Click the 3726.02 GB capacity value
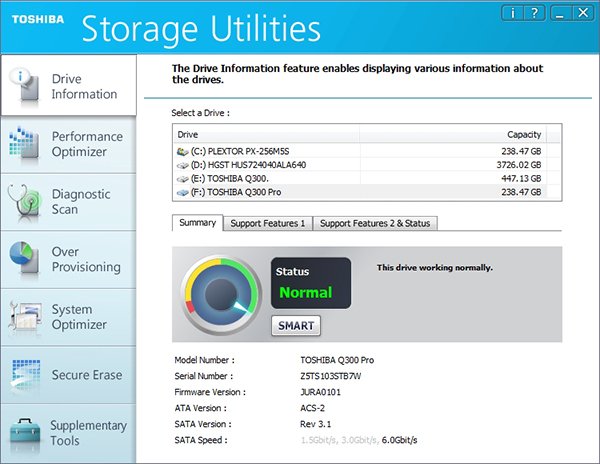 point(519,165)
